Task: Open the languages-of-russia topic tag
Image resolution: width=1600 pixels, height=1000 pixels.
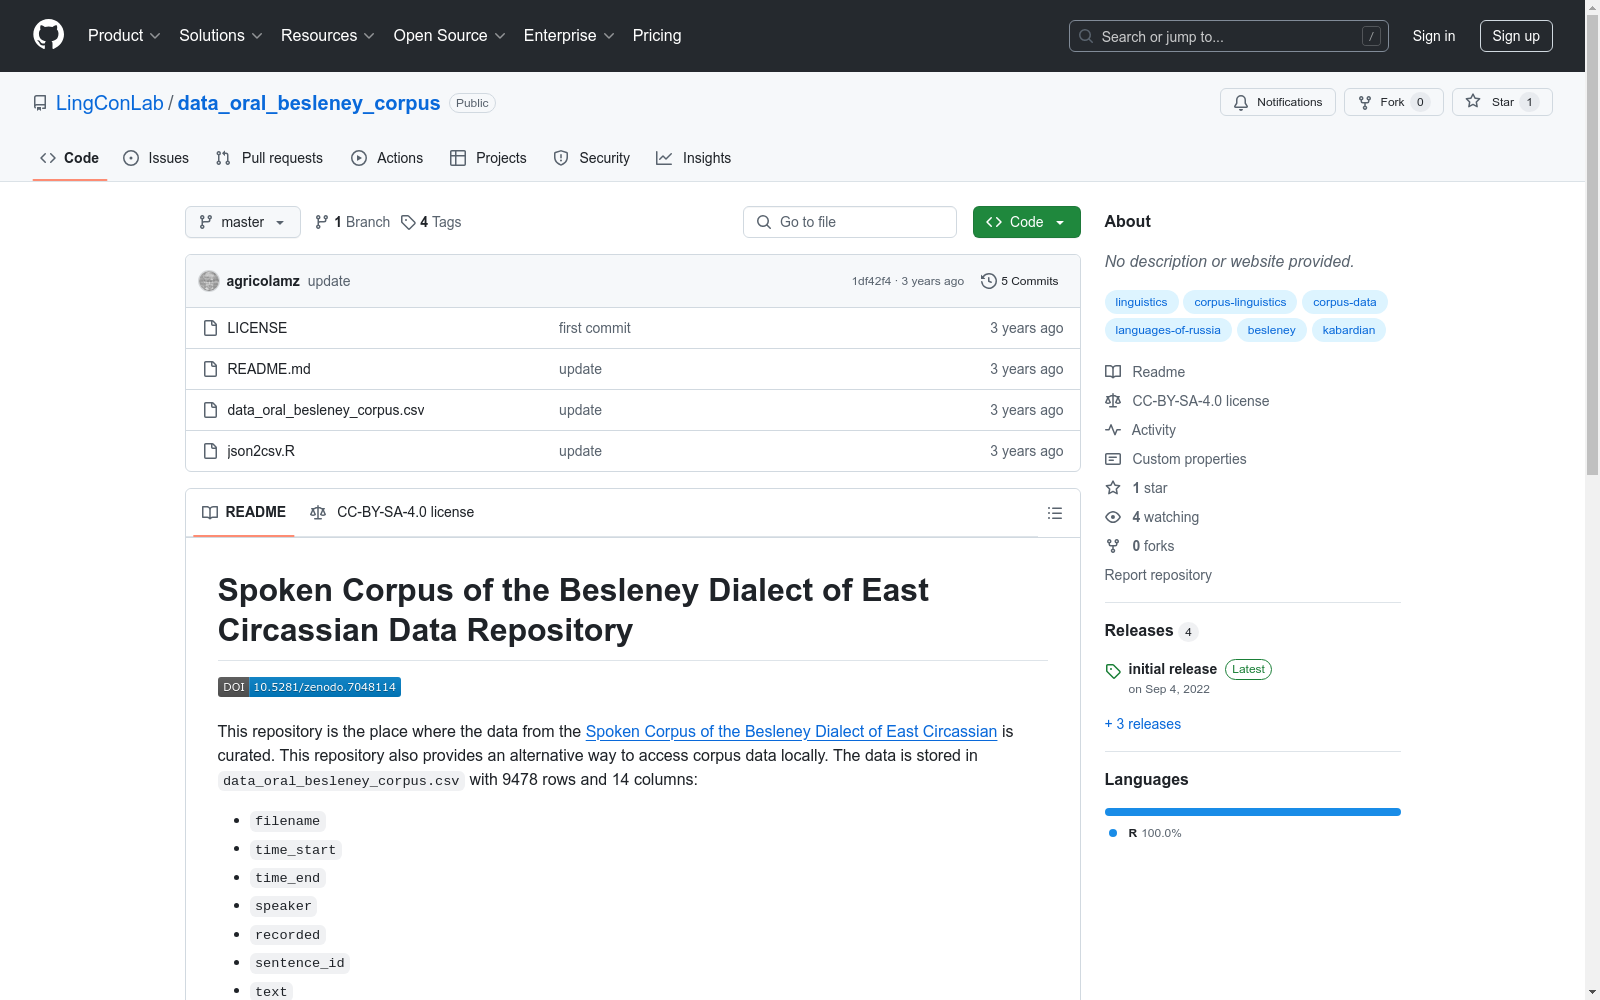Action: tap(1168, 330)
